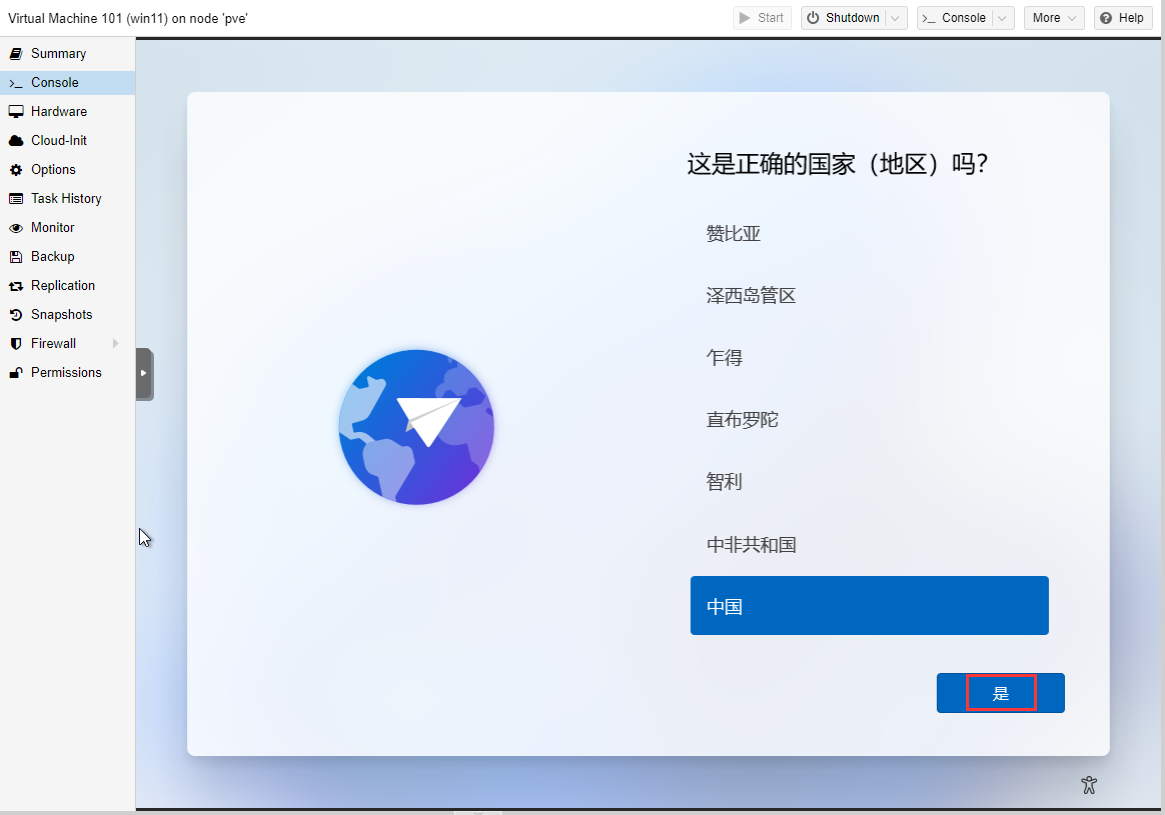Click the Cloud-Init cloud icon
The image size is (1165, 815).
click(16, 141)
